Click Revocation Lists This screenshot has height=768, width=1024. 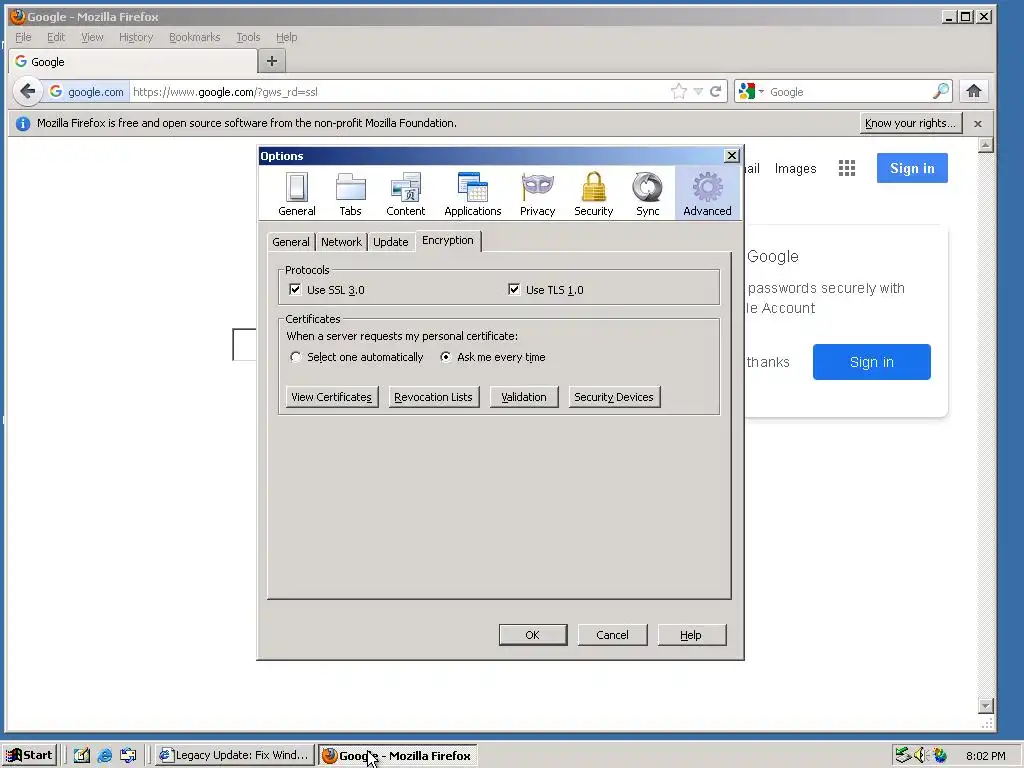coord(434,397)
